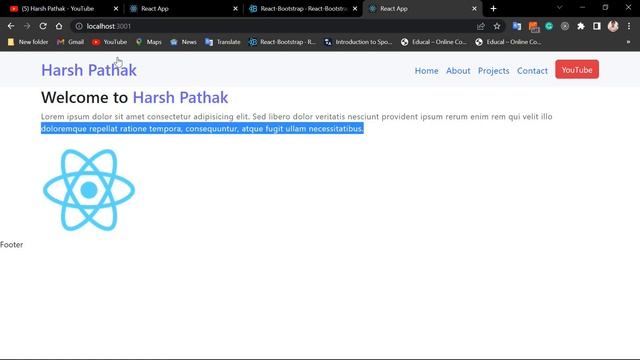Screen dimensions: 640x360
Task: Open the browser home page icon
Action: (x=59, y=26)
